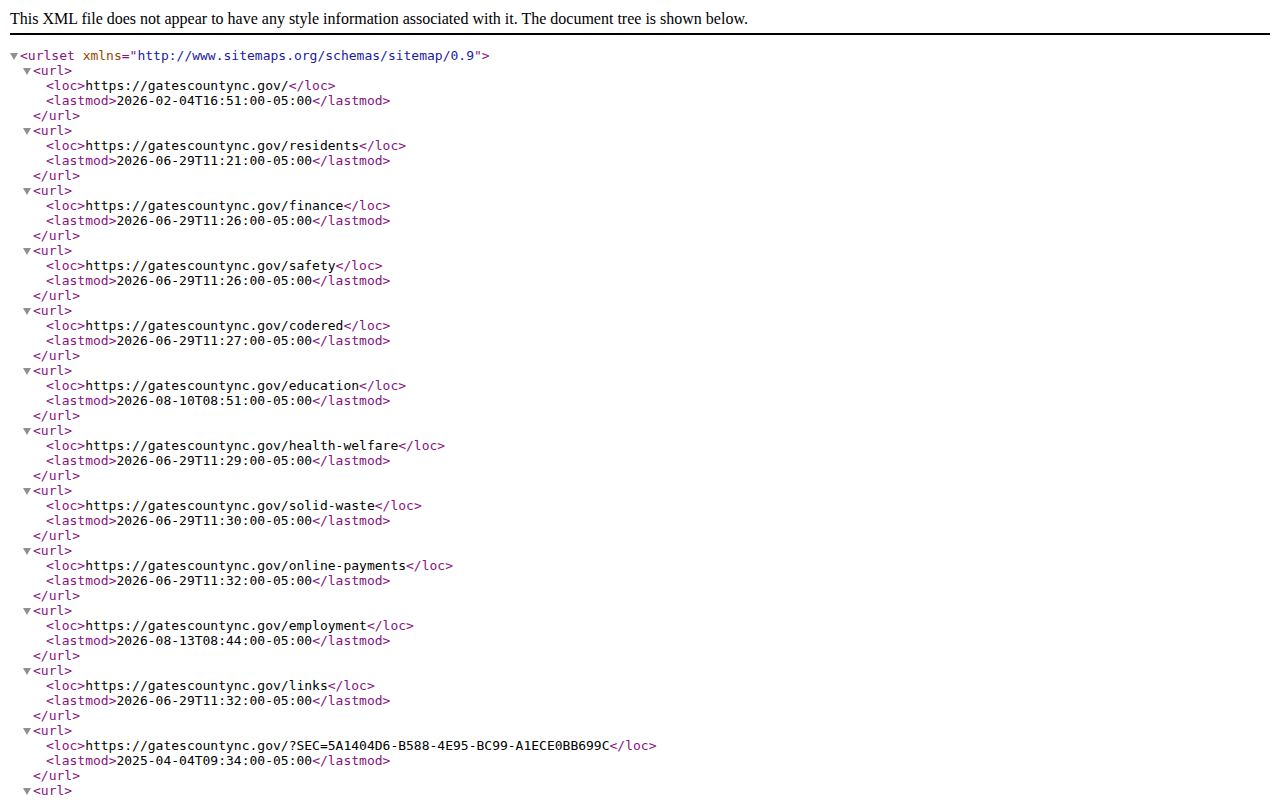Click the text https://gatescountync.gov/finance
The width and height of the screenshot is (1280, 800).
pos(214,206)
